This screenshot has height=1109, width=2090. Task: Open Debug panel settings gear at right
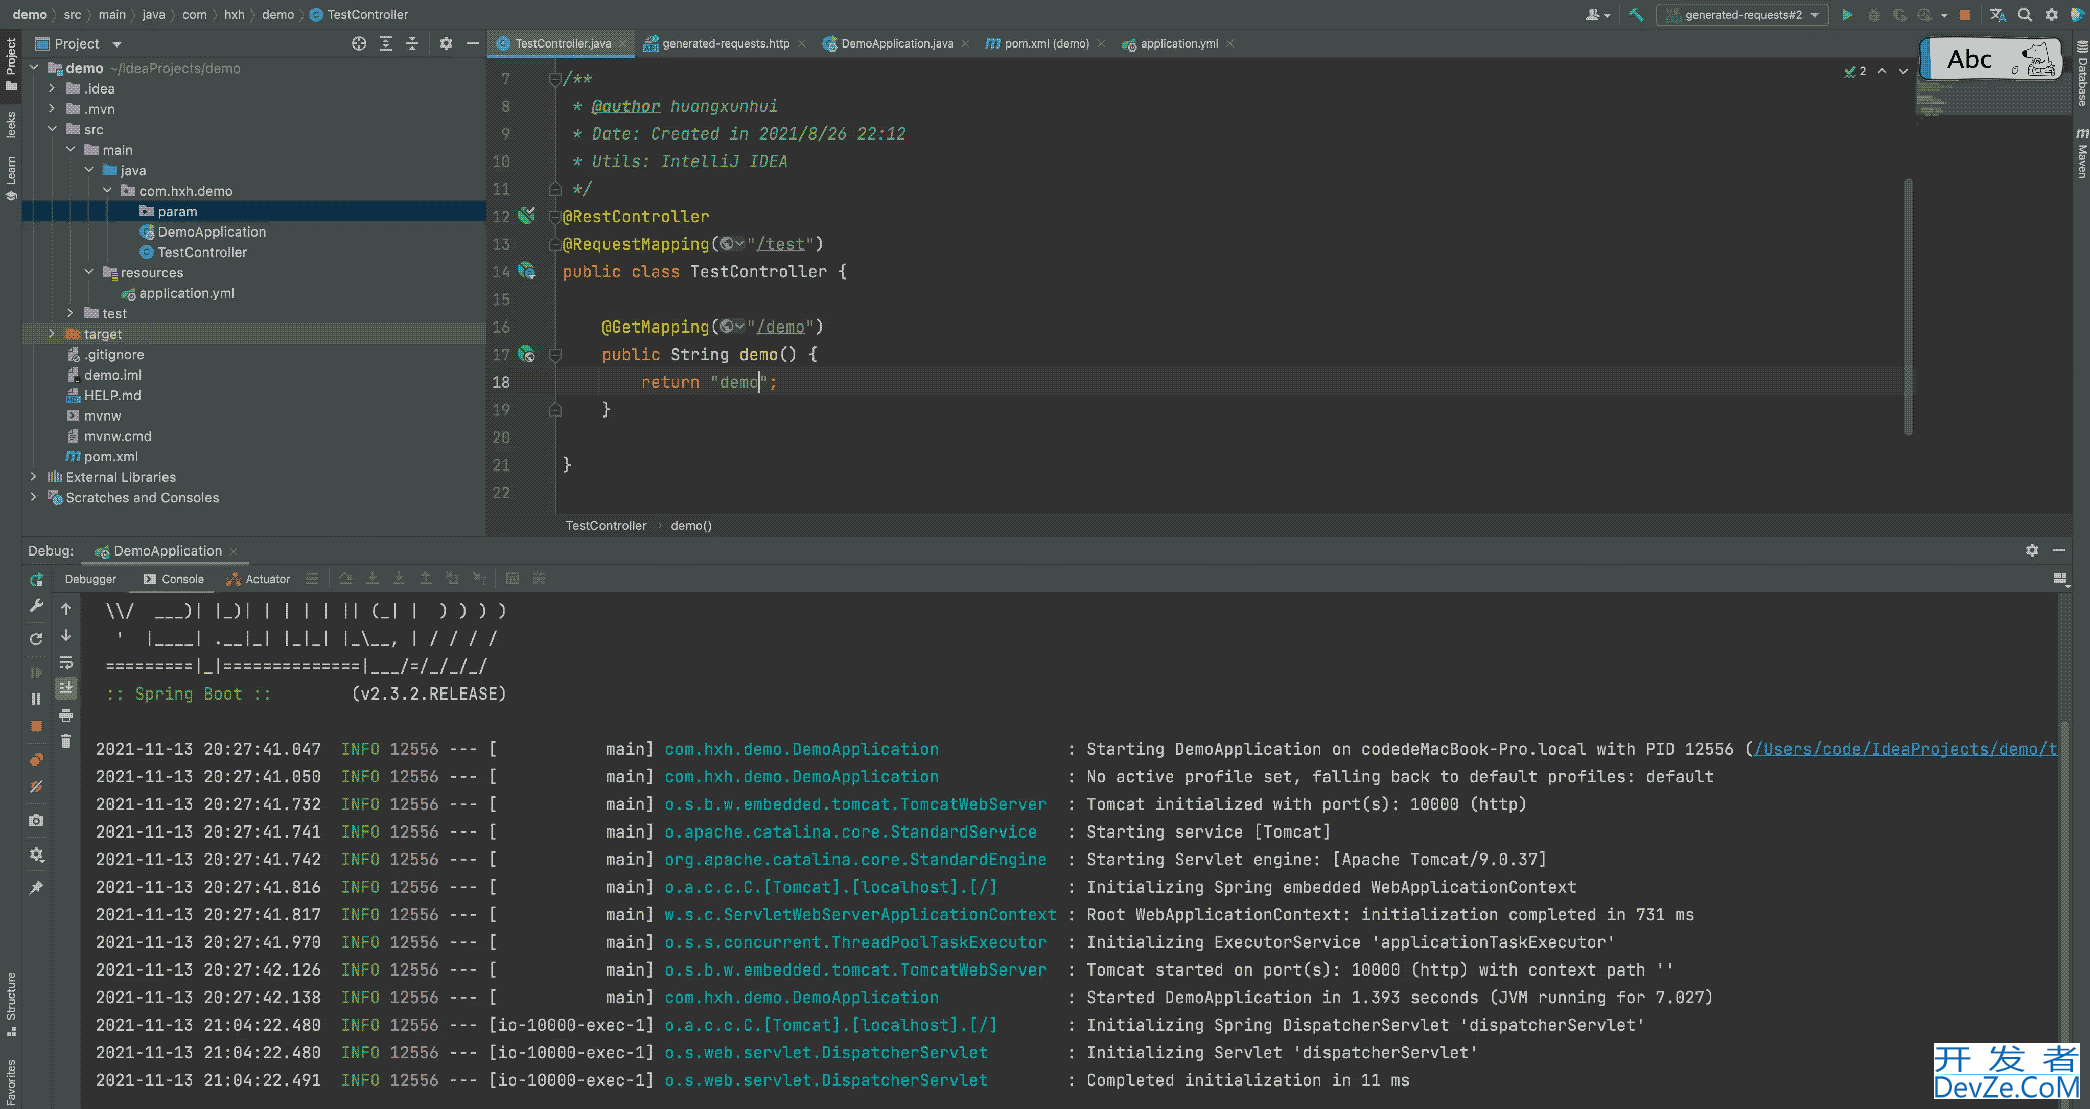2032,551
